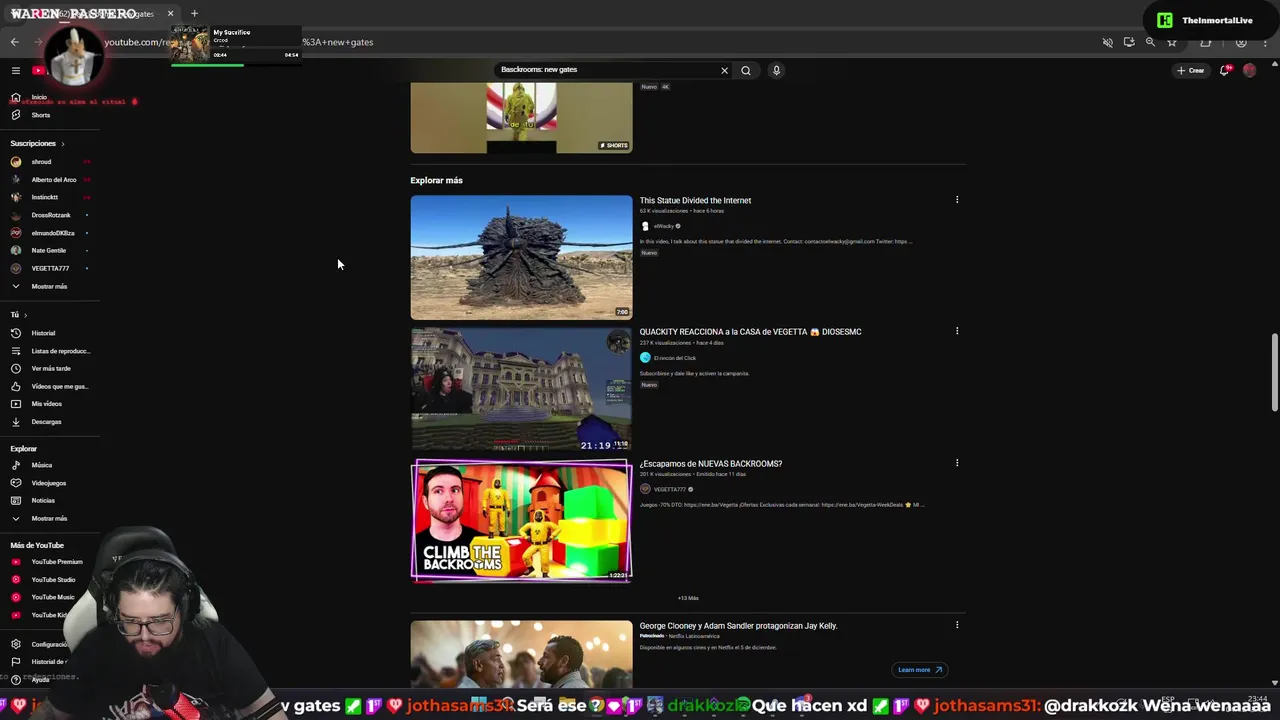Viewport: 1280px width, 720px height.
Task: Click the search magnifier button
Action: 746,70
